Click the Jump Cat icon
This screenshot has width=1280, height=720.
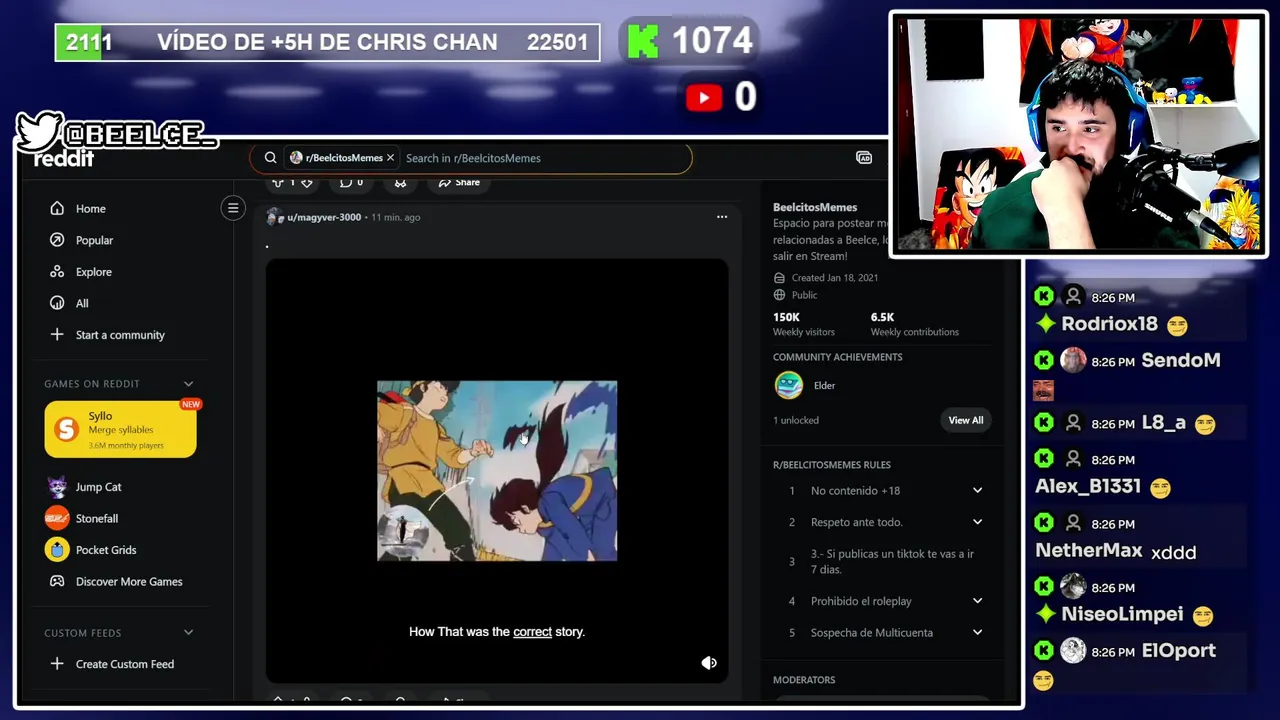click(x=57, y=487)
